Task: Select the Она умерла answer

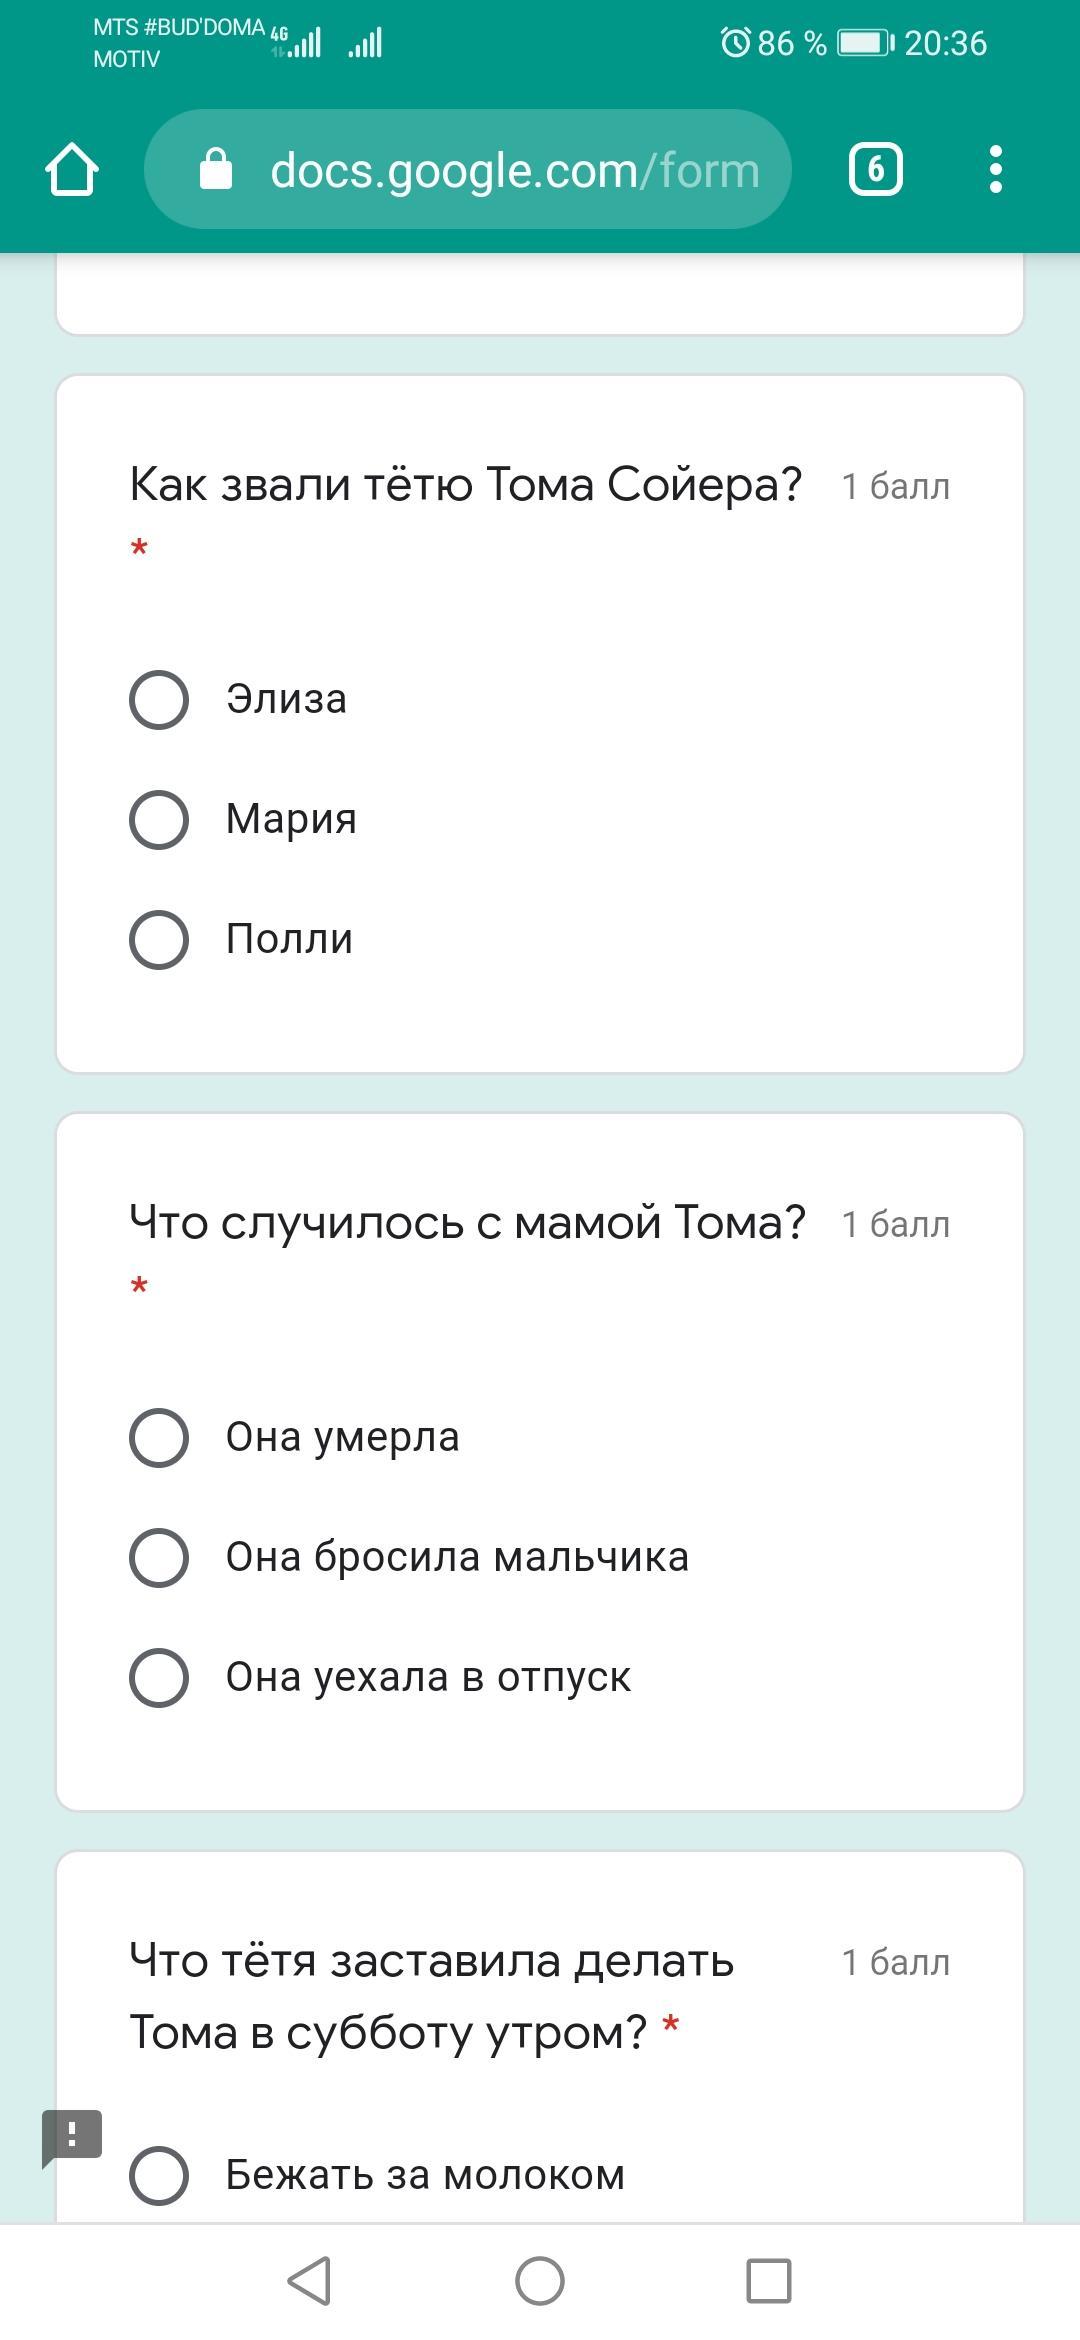Action: tap(159, 1437)
